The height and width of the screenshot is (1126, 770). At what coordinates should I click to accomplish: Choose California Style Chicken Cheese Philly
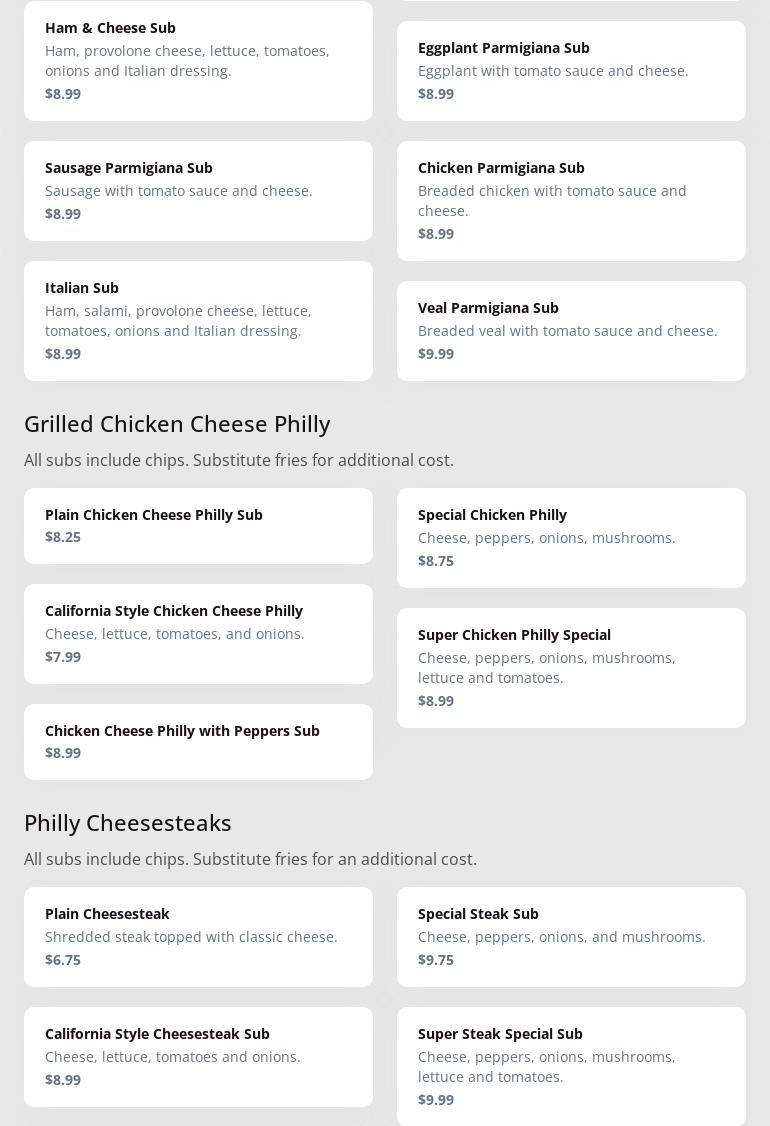click(x=198, y=633)
